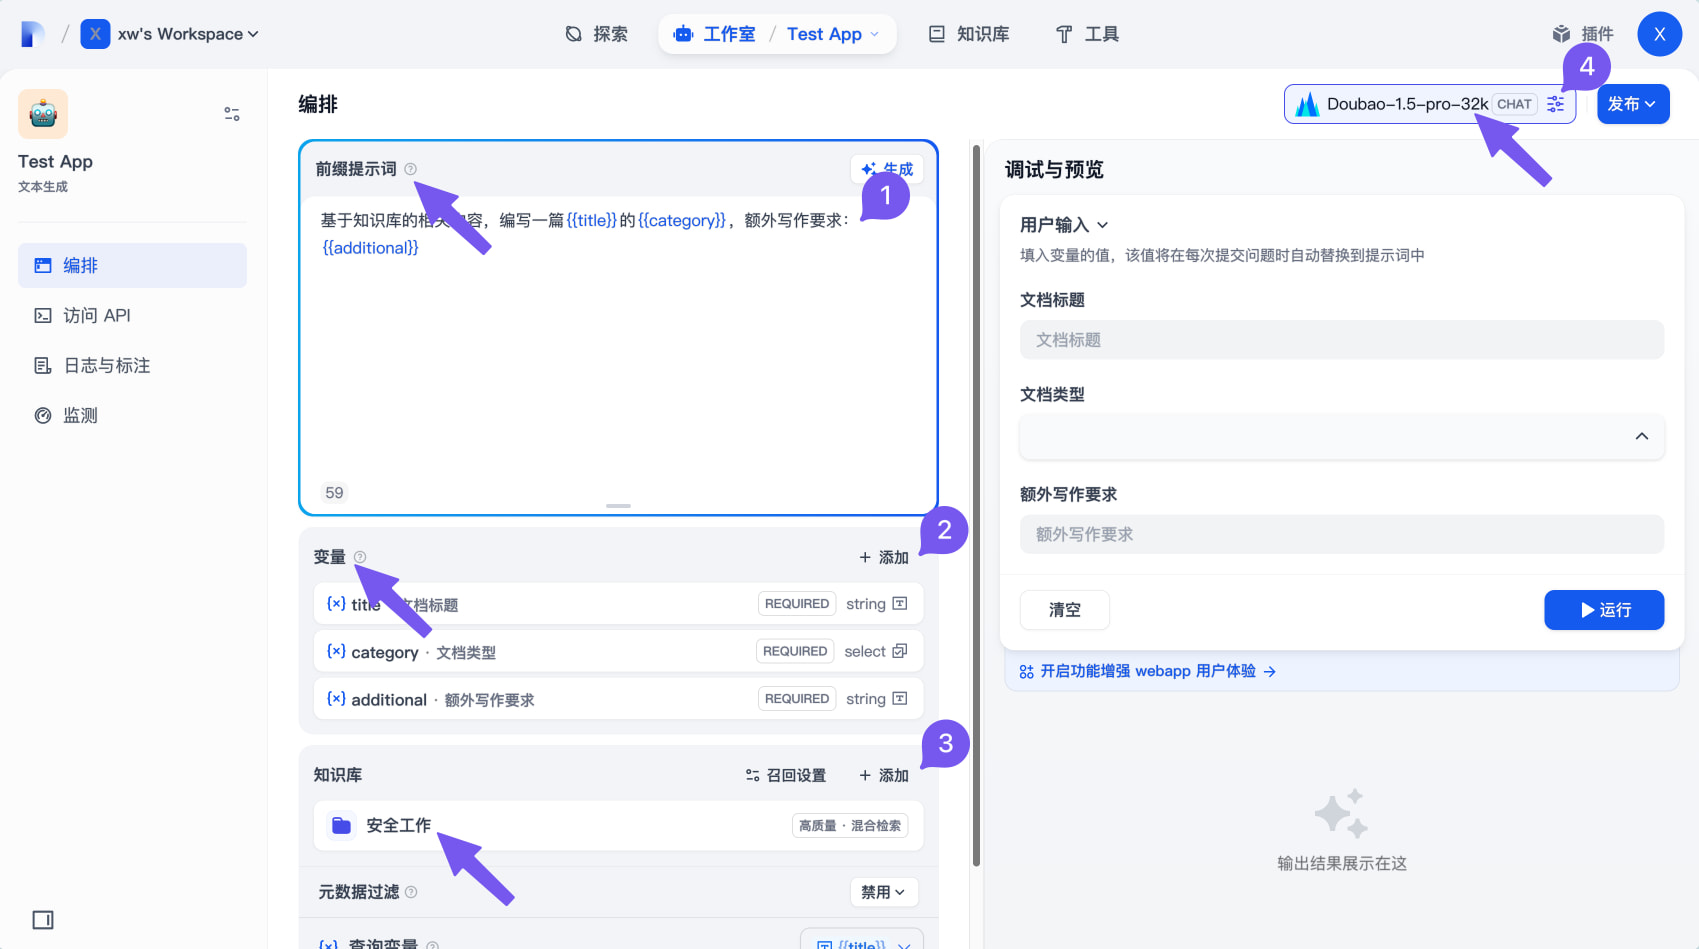Click the string type icon on the additional row
1699x949 pixels.
[900, 698]
